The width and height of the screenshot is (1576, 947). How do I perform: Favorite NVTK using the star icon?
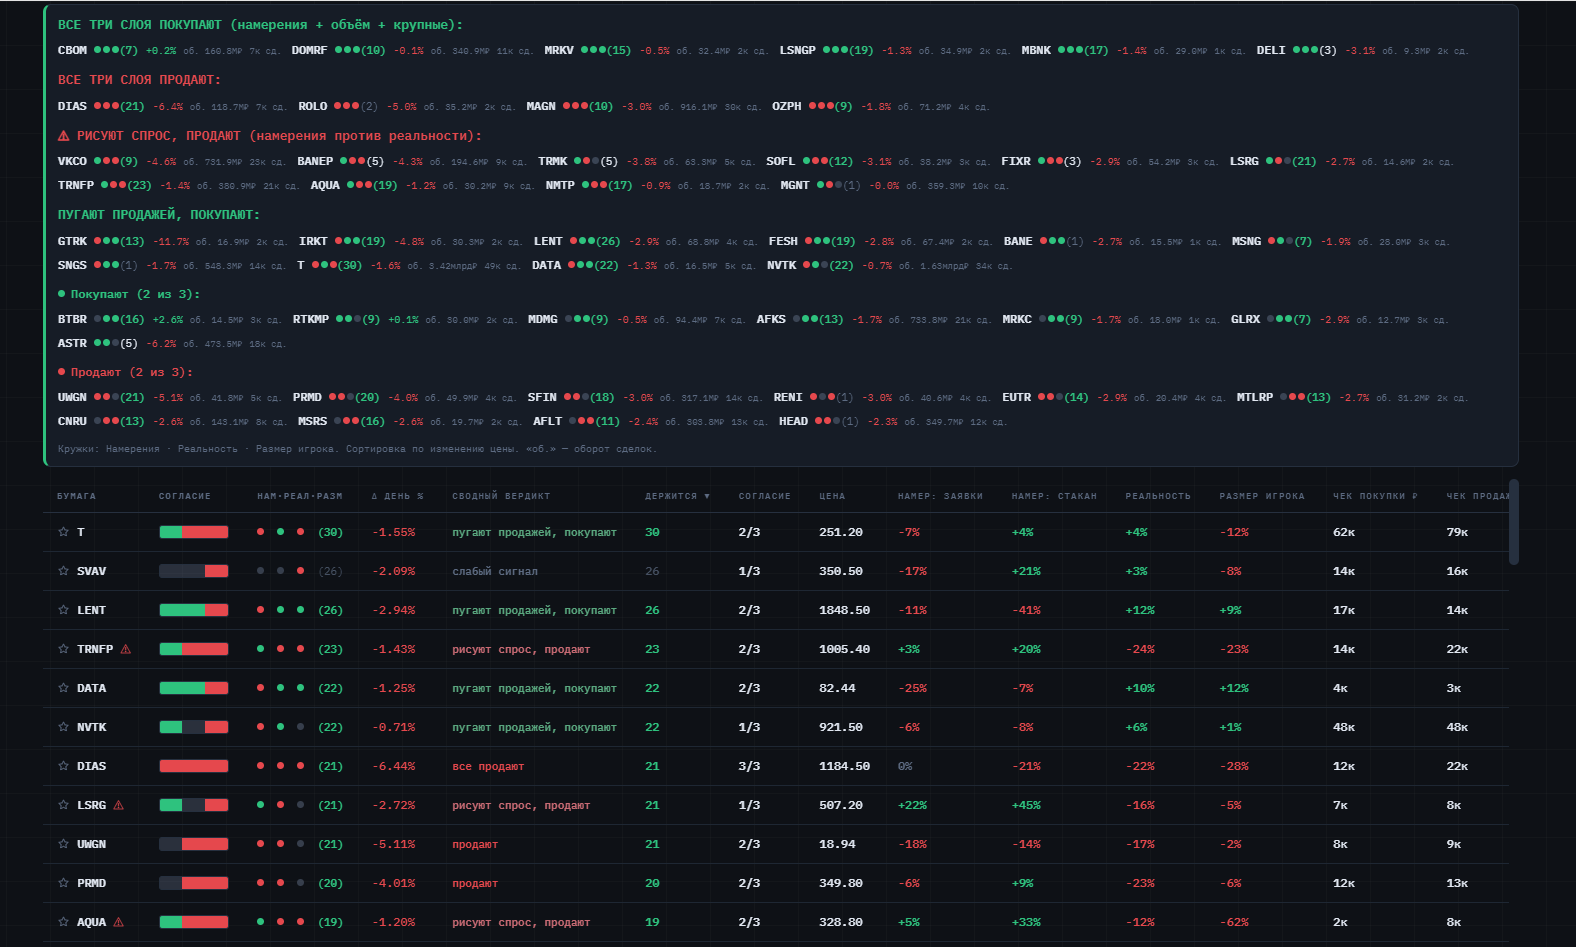pos(63,727)
